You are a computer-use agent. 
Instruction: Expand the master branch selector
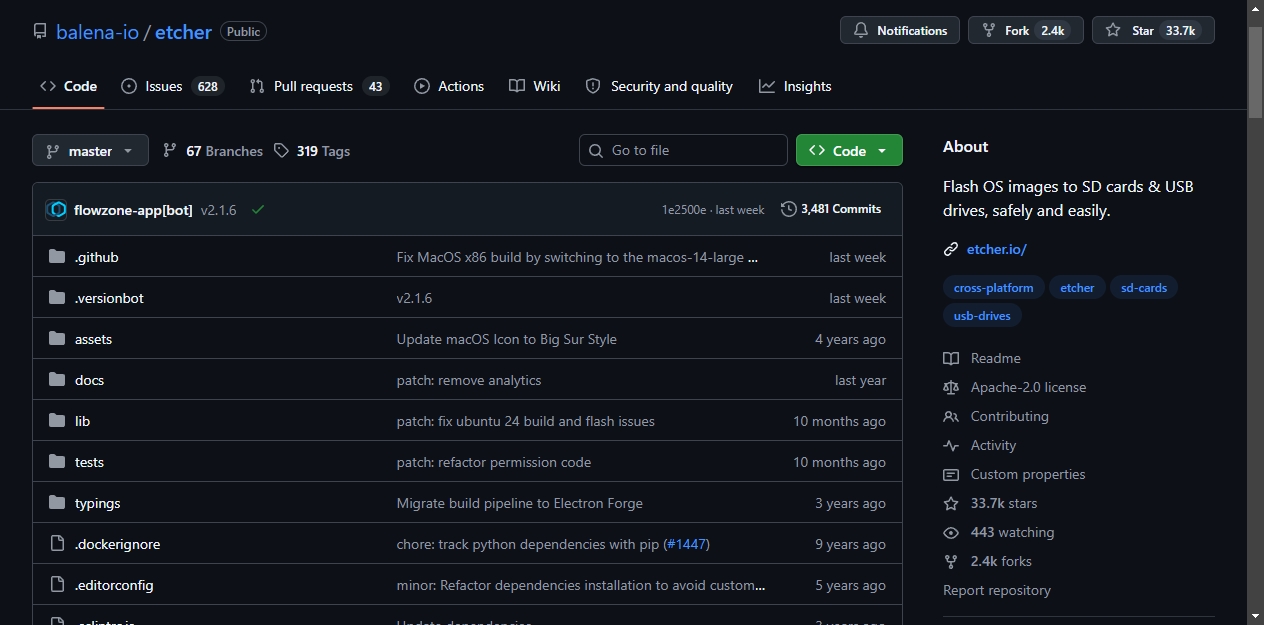point(90,151)
